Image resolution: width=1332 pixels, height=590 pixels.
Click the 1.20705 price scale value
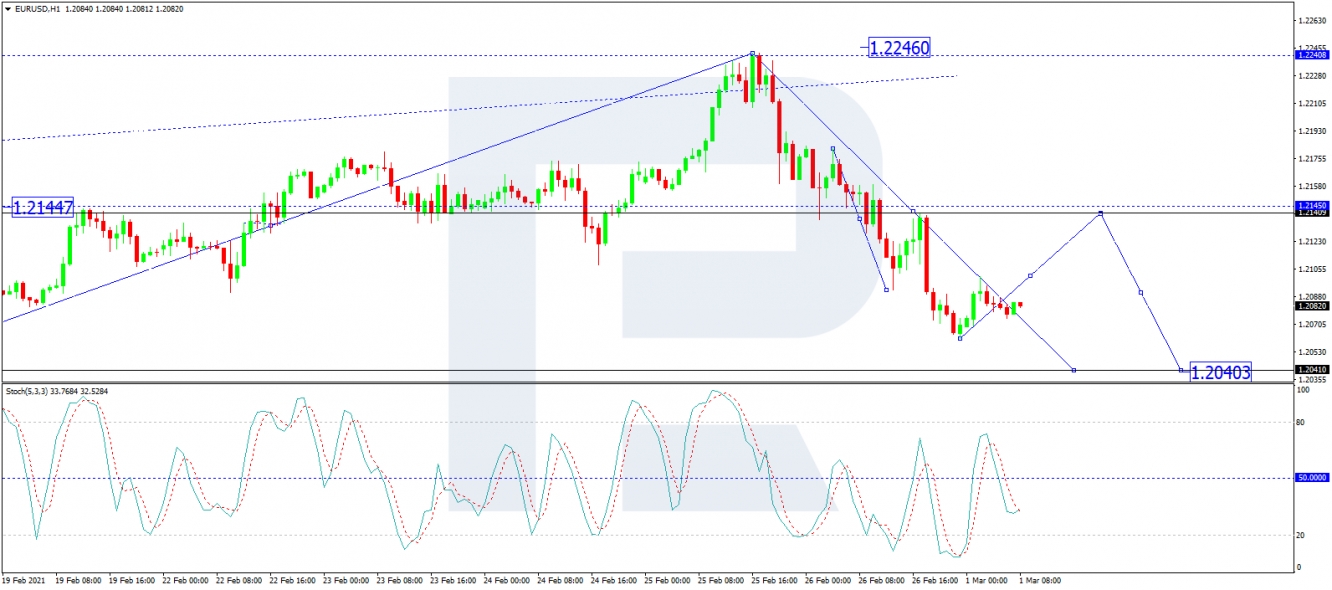[1311, 325]
